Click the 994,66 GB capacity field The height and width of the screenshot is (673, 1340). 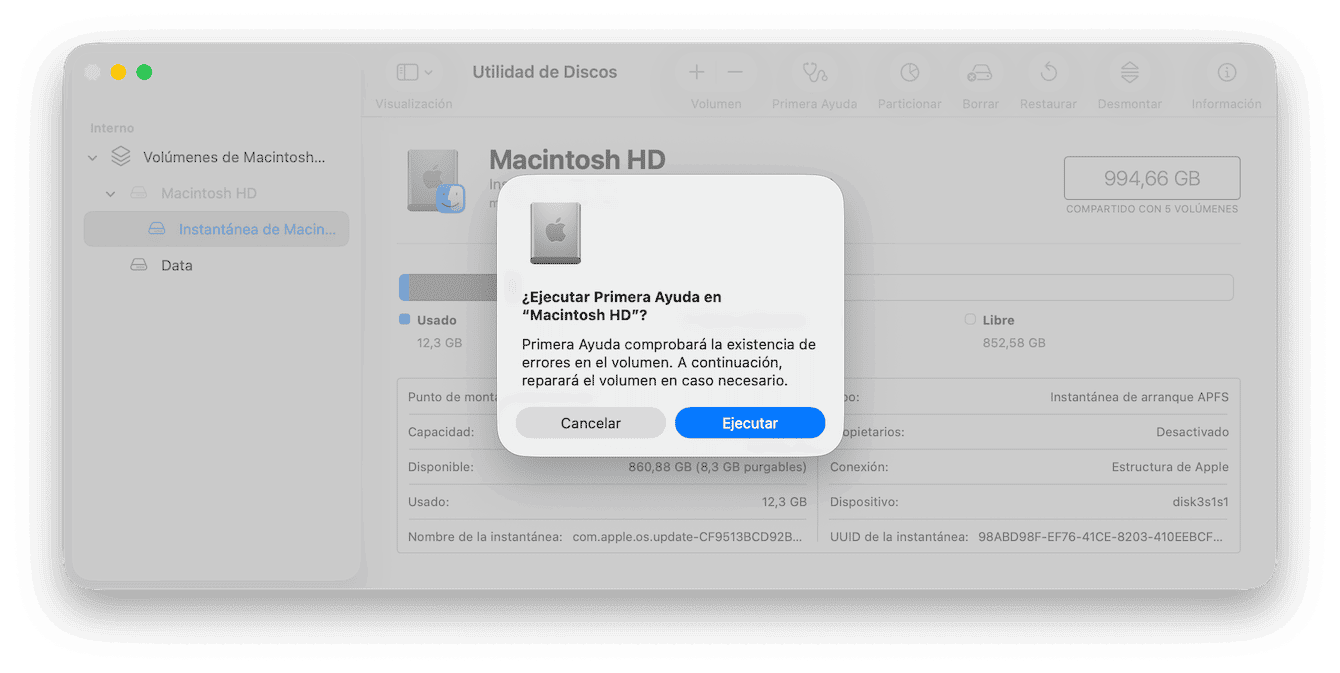(1151, 178)
